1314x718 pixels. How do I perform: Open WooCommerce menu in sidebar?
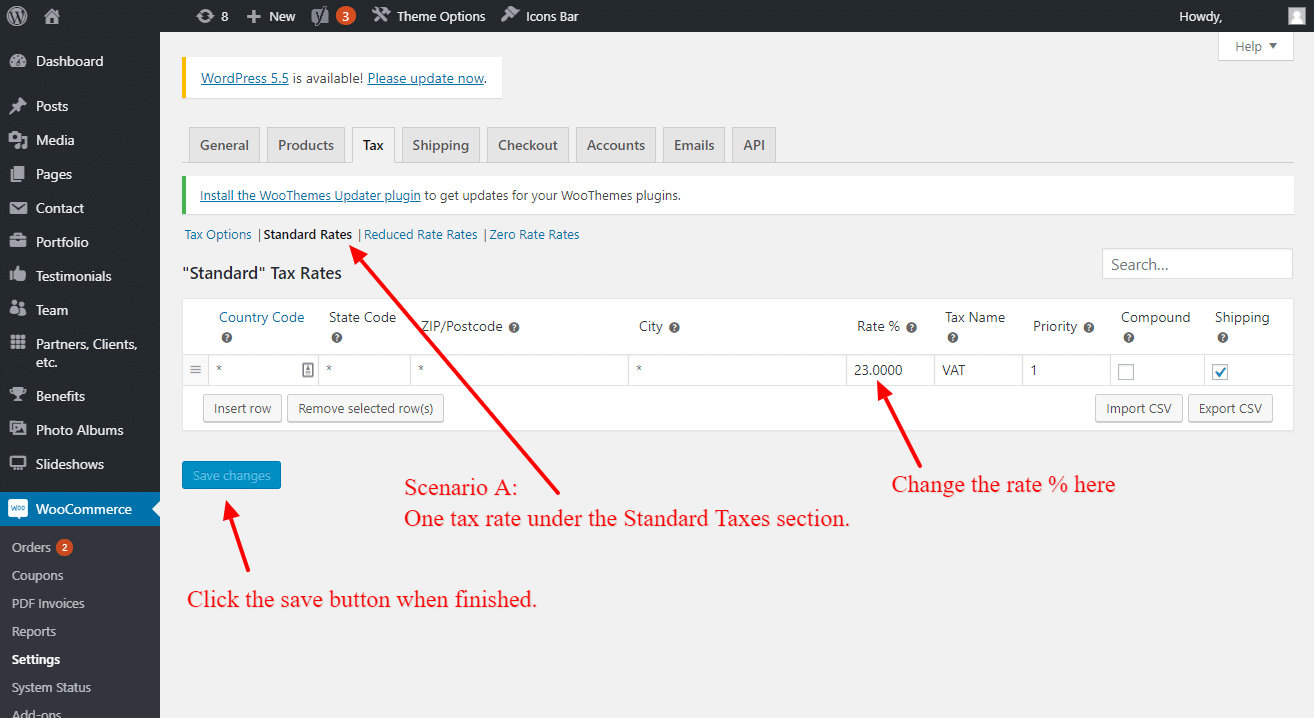click(80, 509)
